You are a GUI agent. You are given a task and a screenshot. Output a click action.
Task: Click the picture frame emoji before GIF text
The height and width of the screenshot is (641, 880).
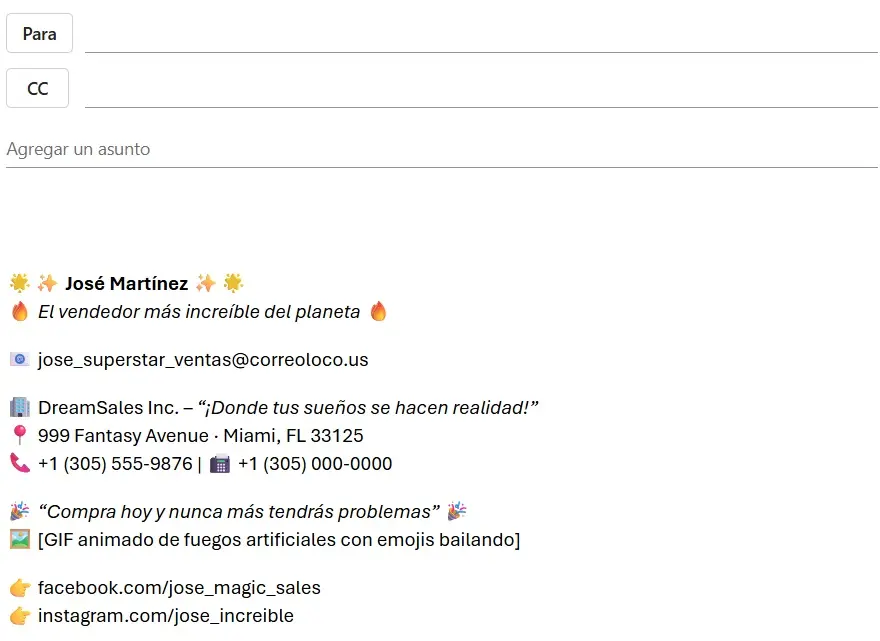19,539
